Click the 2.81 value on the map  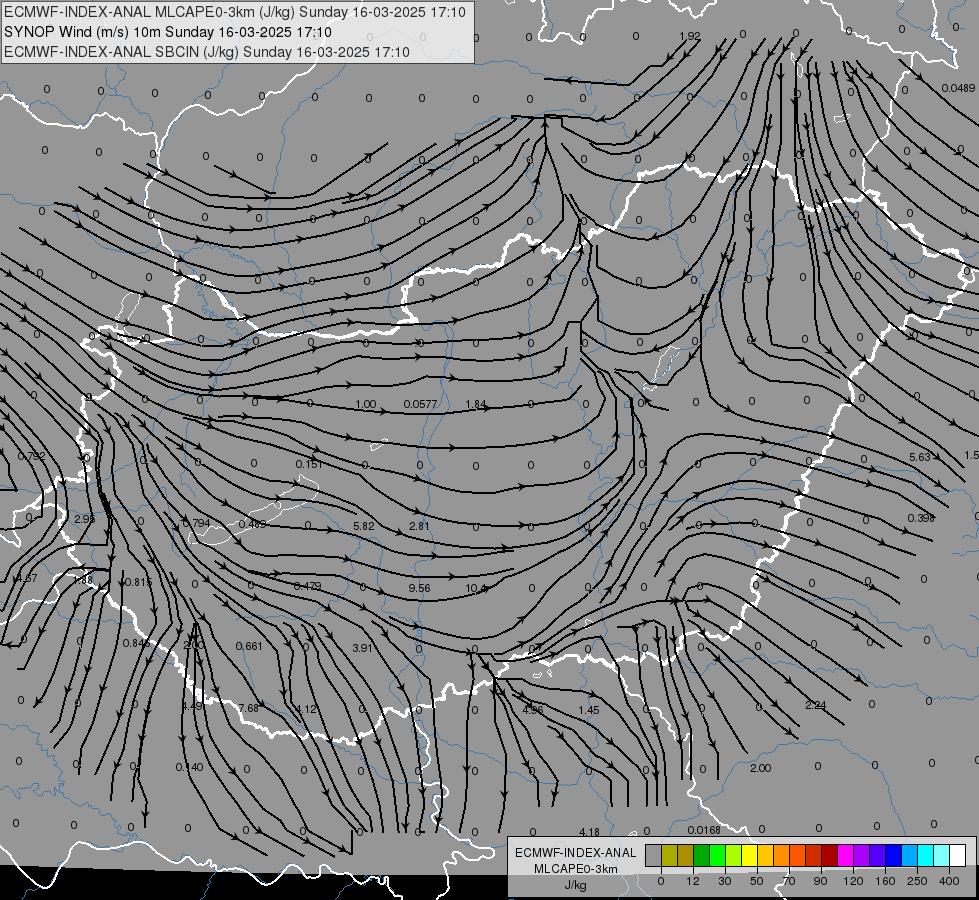click(419, 526)
